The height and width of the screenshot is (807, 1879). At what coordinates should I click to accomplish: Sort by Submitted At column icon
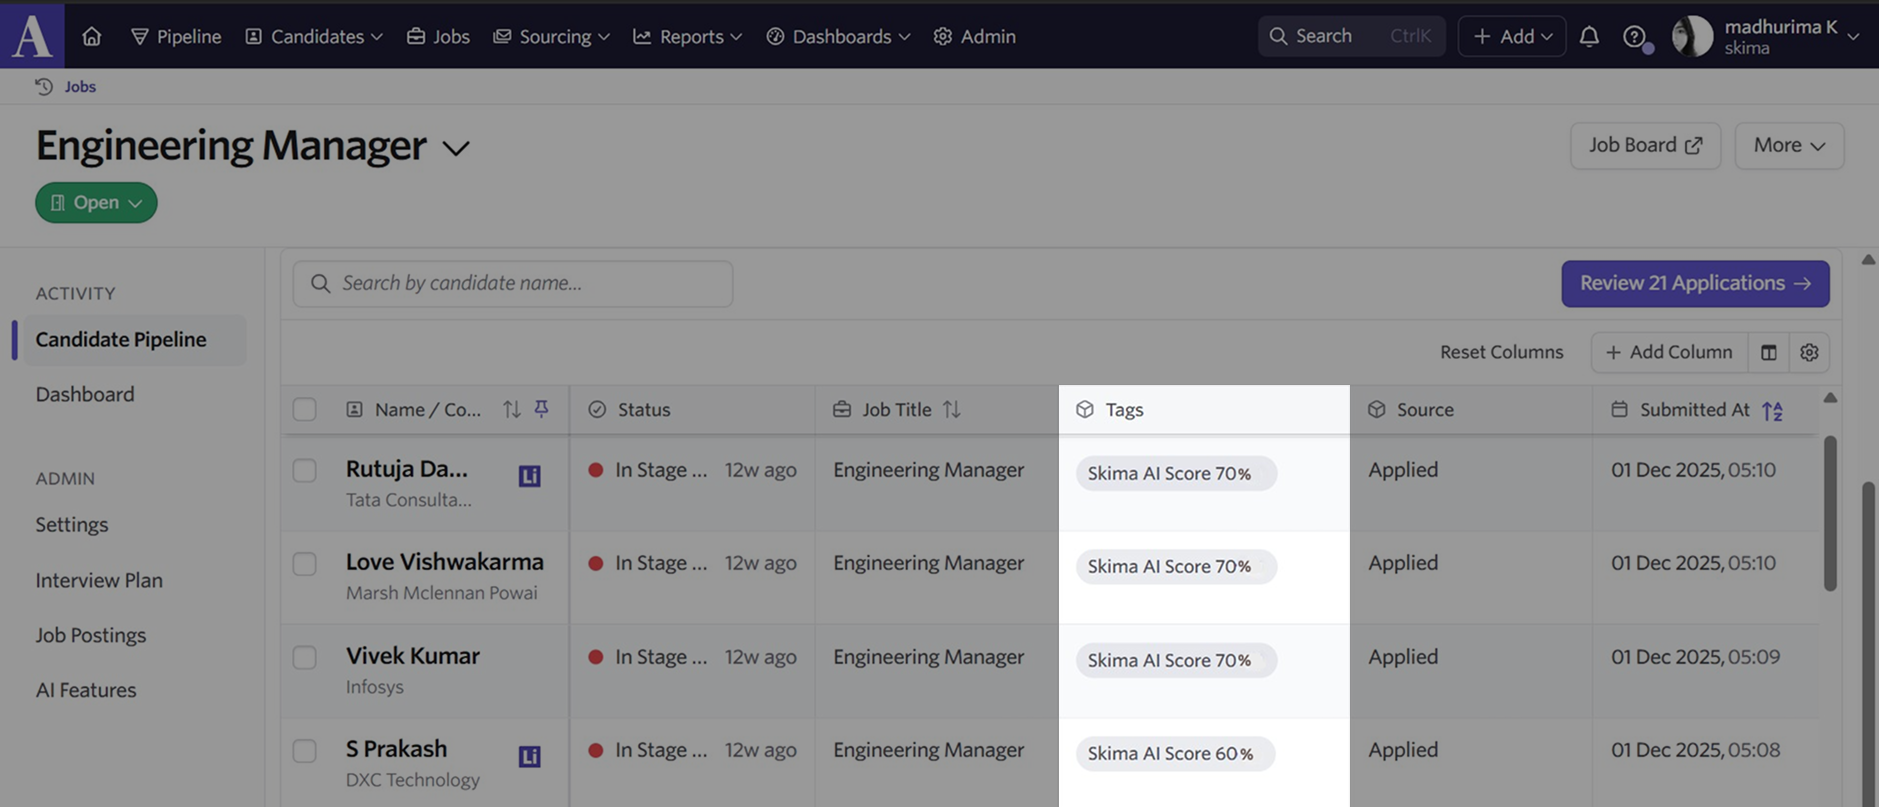coord(1772,410)
